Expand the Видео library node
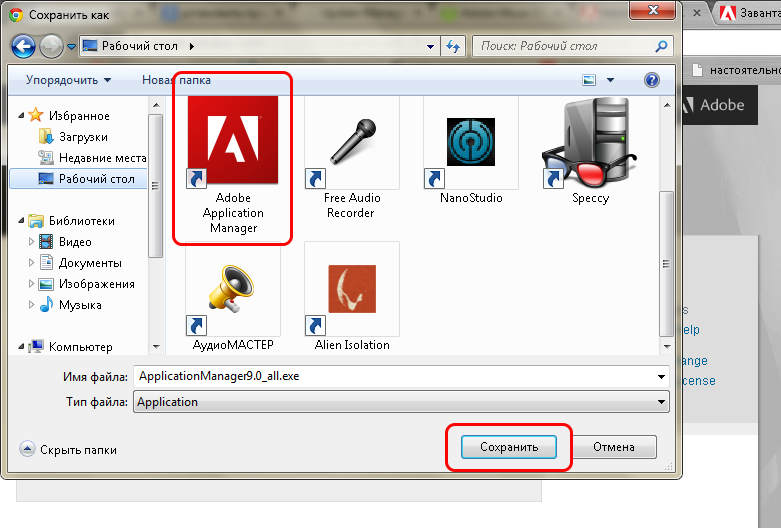The image size is (781, 528). point(31,242)
